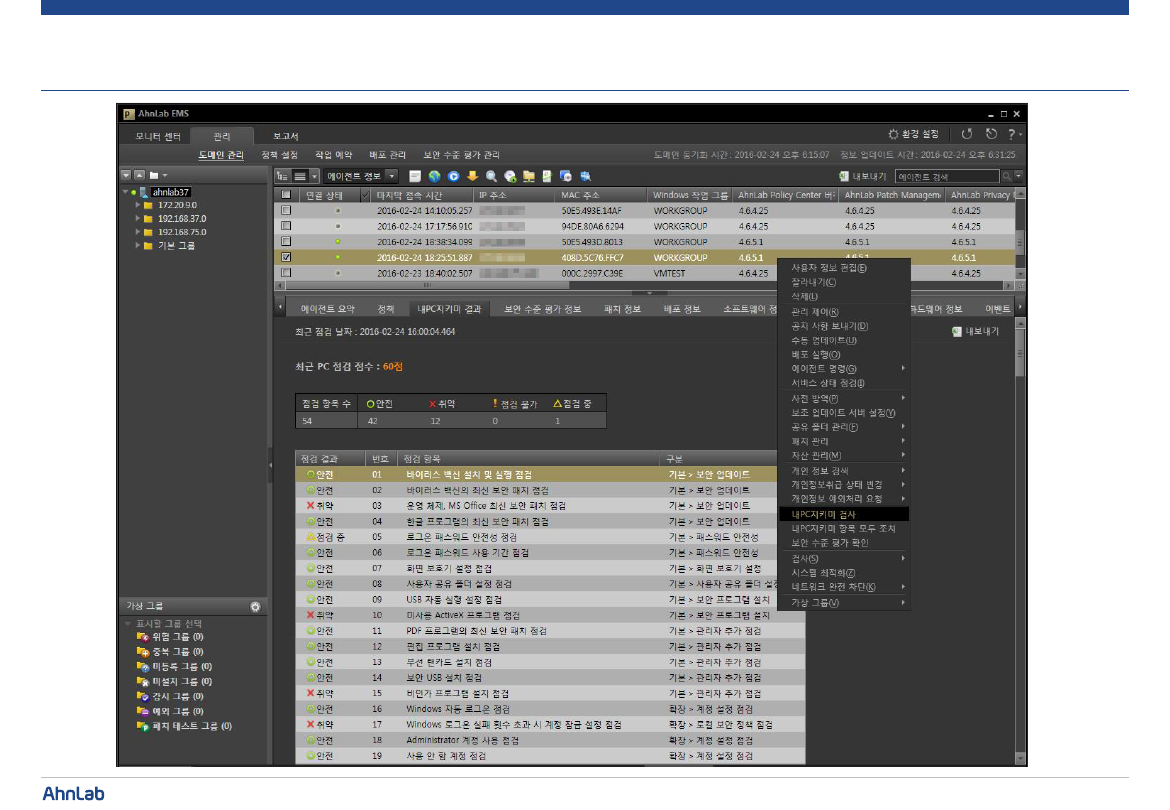Check the checkbox for VMTEST agent row

pyautogui.click(x=286, y=273)
